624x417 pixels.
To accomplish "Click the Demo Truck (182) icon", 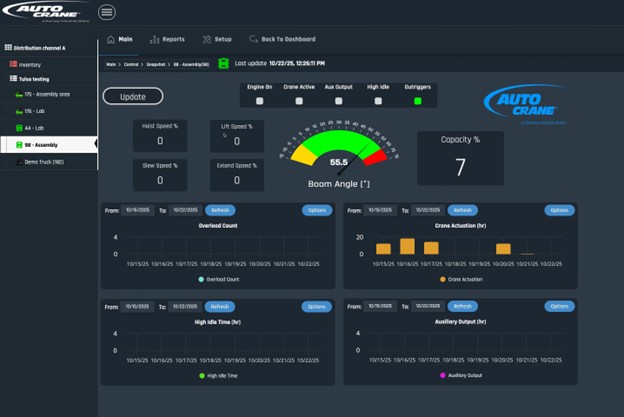I will tap(19, 162).
